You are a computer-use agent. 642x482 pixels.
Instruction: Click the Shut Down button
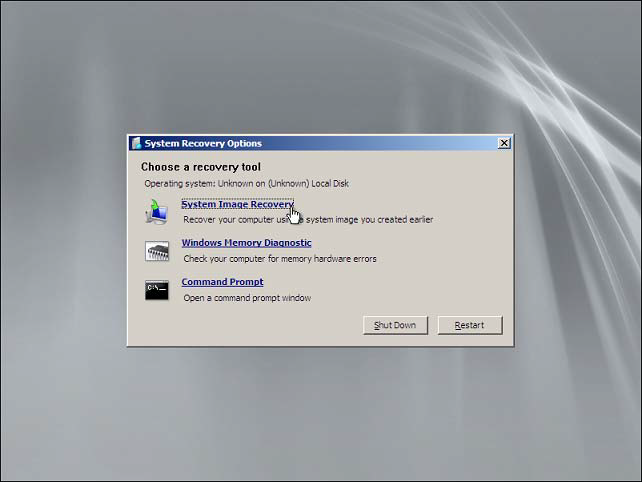point(395,325)
